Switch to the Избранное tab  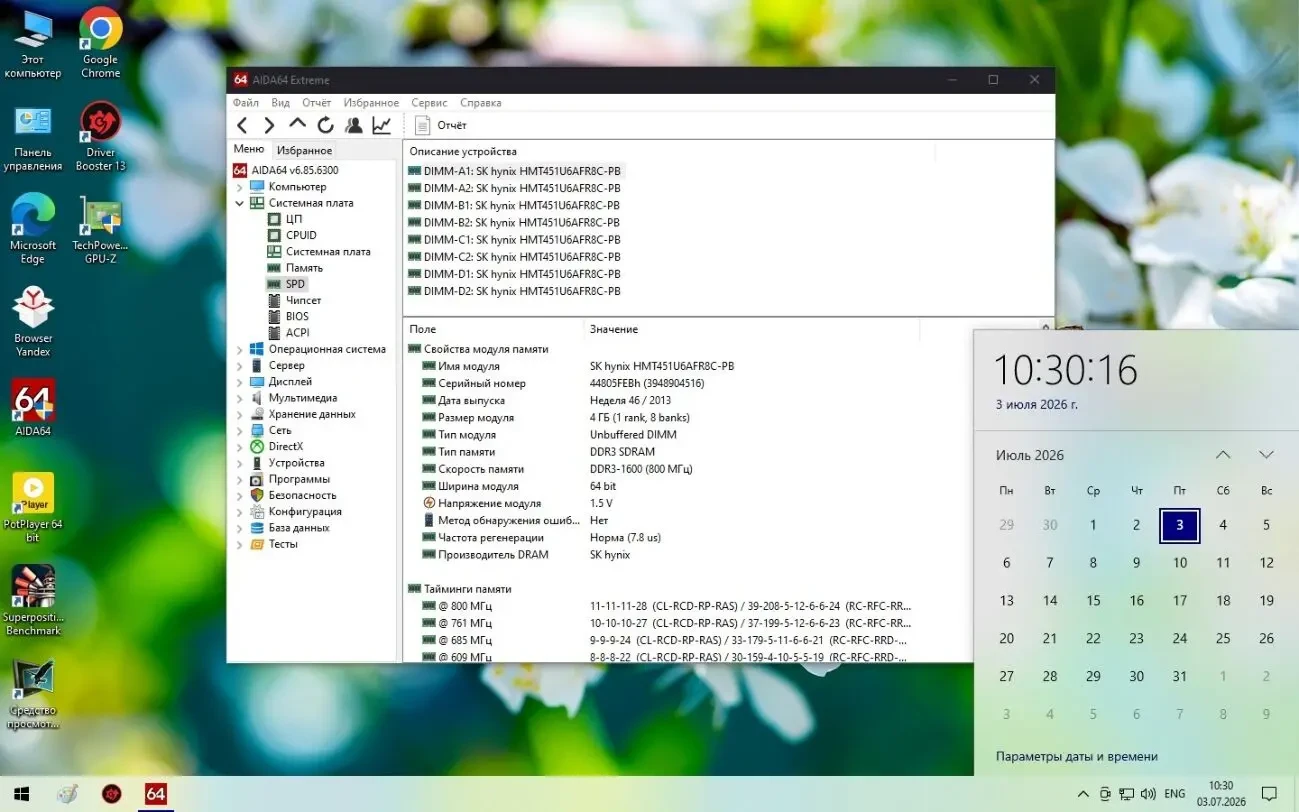tap(304, 150)
